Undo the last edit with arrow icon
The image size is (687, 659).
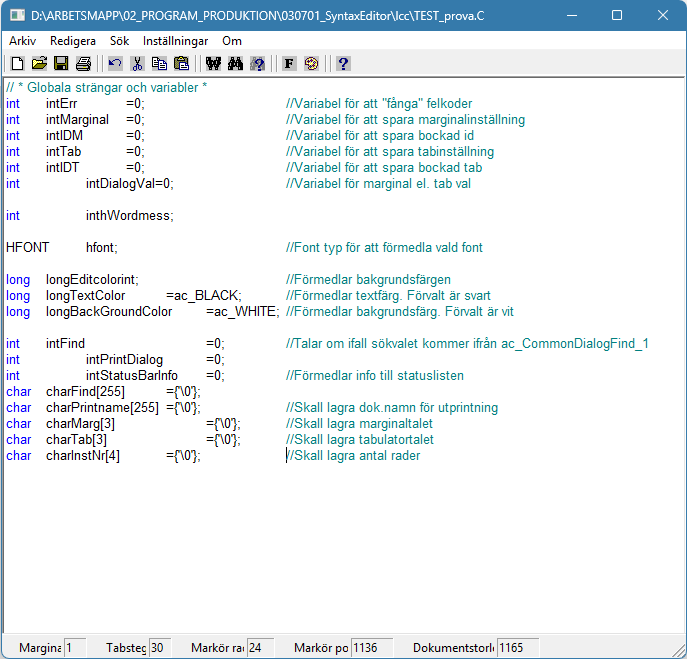coord(115,64)
